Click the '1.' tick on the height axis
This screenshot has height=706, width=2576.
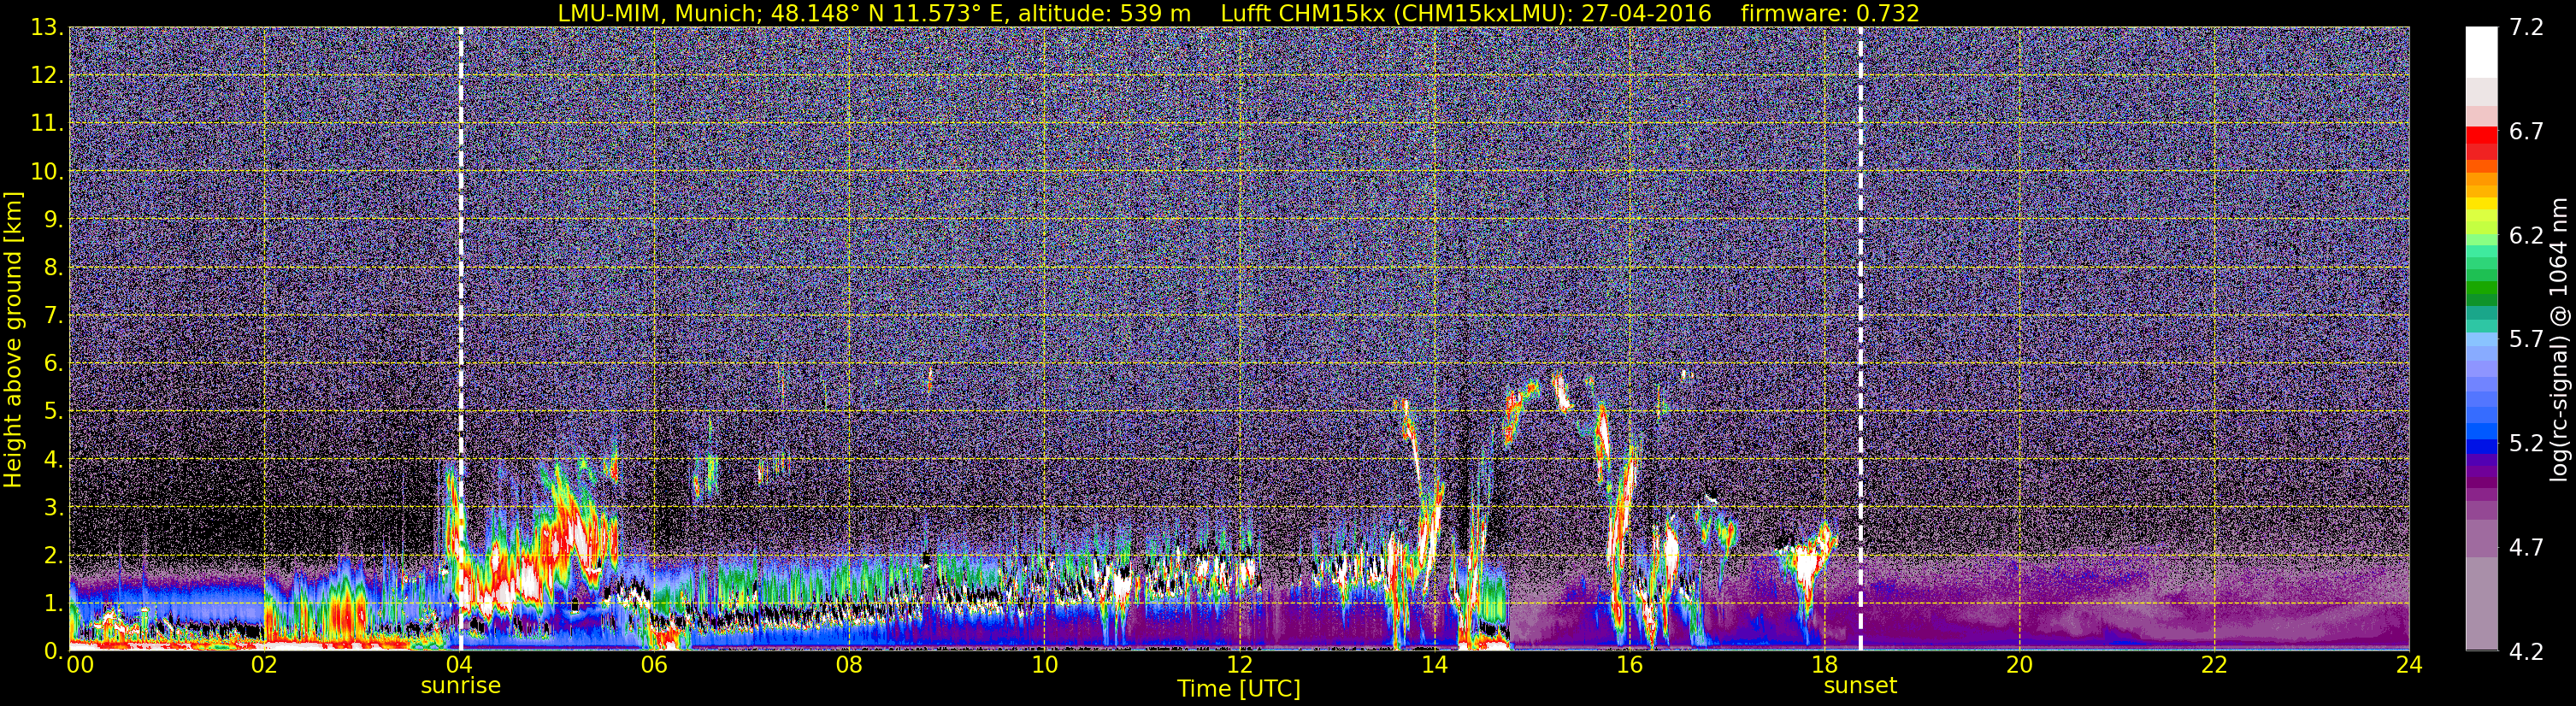point(54,603)
